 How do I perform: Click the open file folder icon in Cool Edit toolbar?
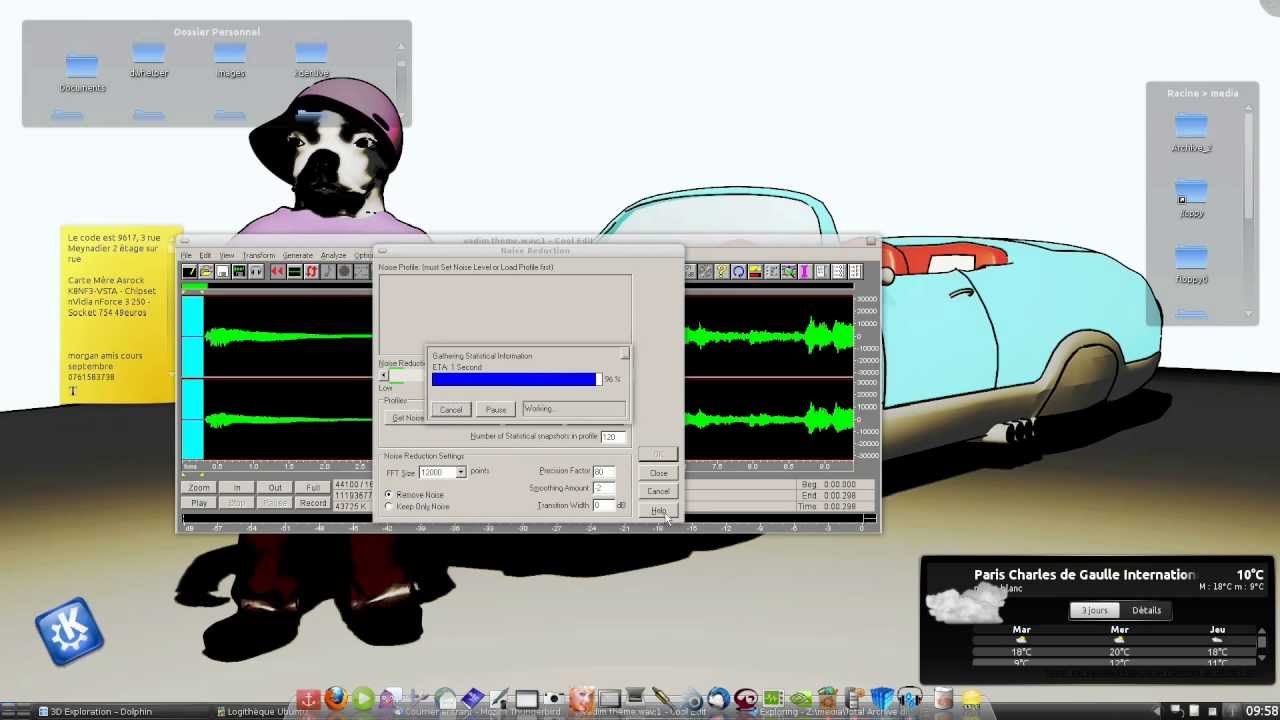(x=206, y=271)
